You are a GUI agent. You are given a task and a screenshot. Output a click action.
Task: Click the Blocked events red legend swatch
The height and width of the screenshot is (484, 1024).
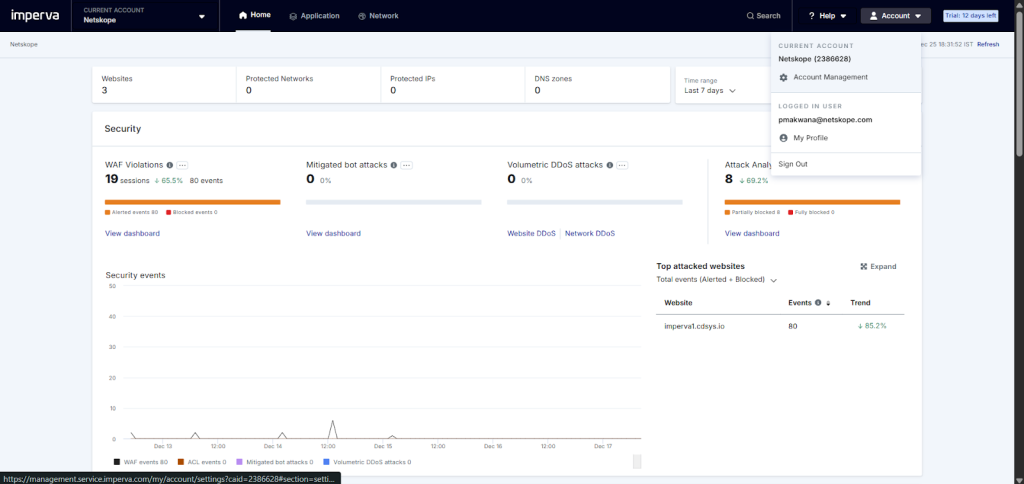click(x=168, y=212)
